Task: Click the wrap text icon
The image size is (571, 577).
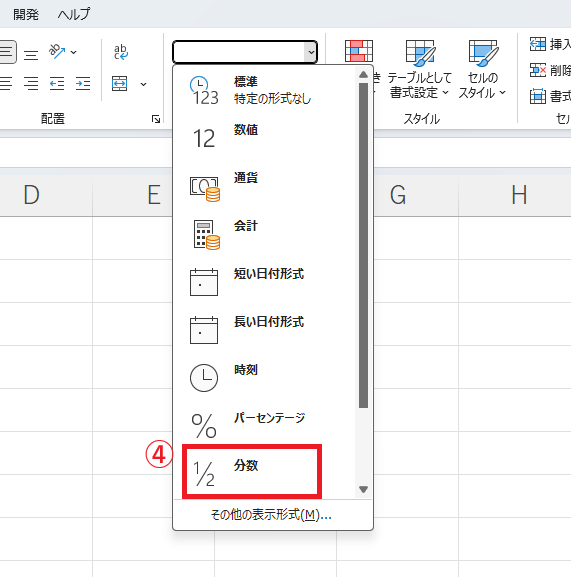Action: pyautogui.click(x=121, y=52)
